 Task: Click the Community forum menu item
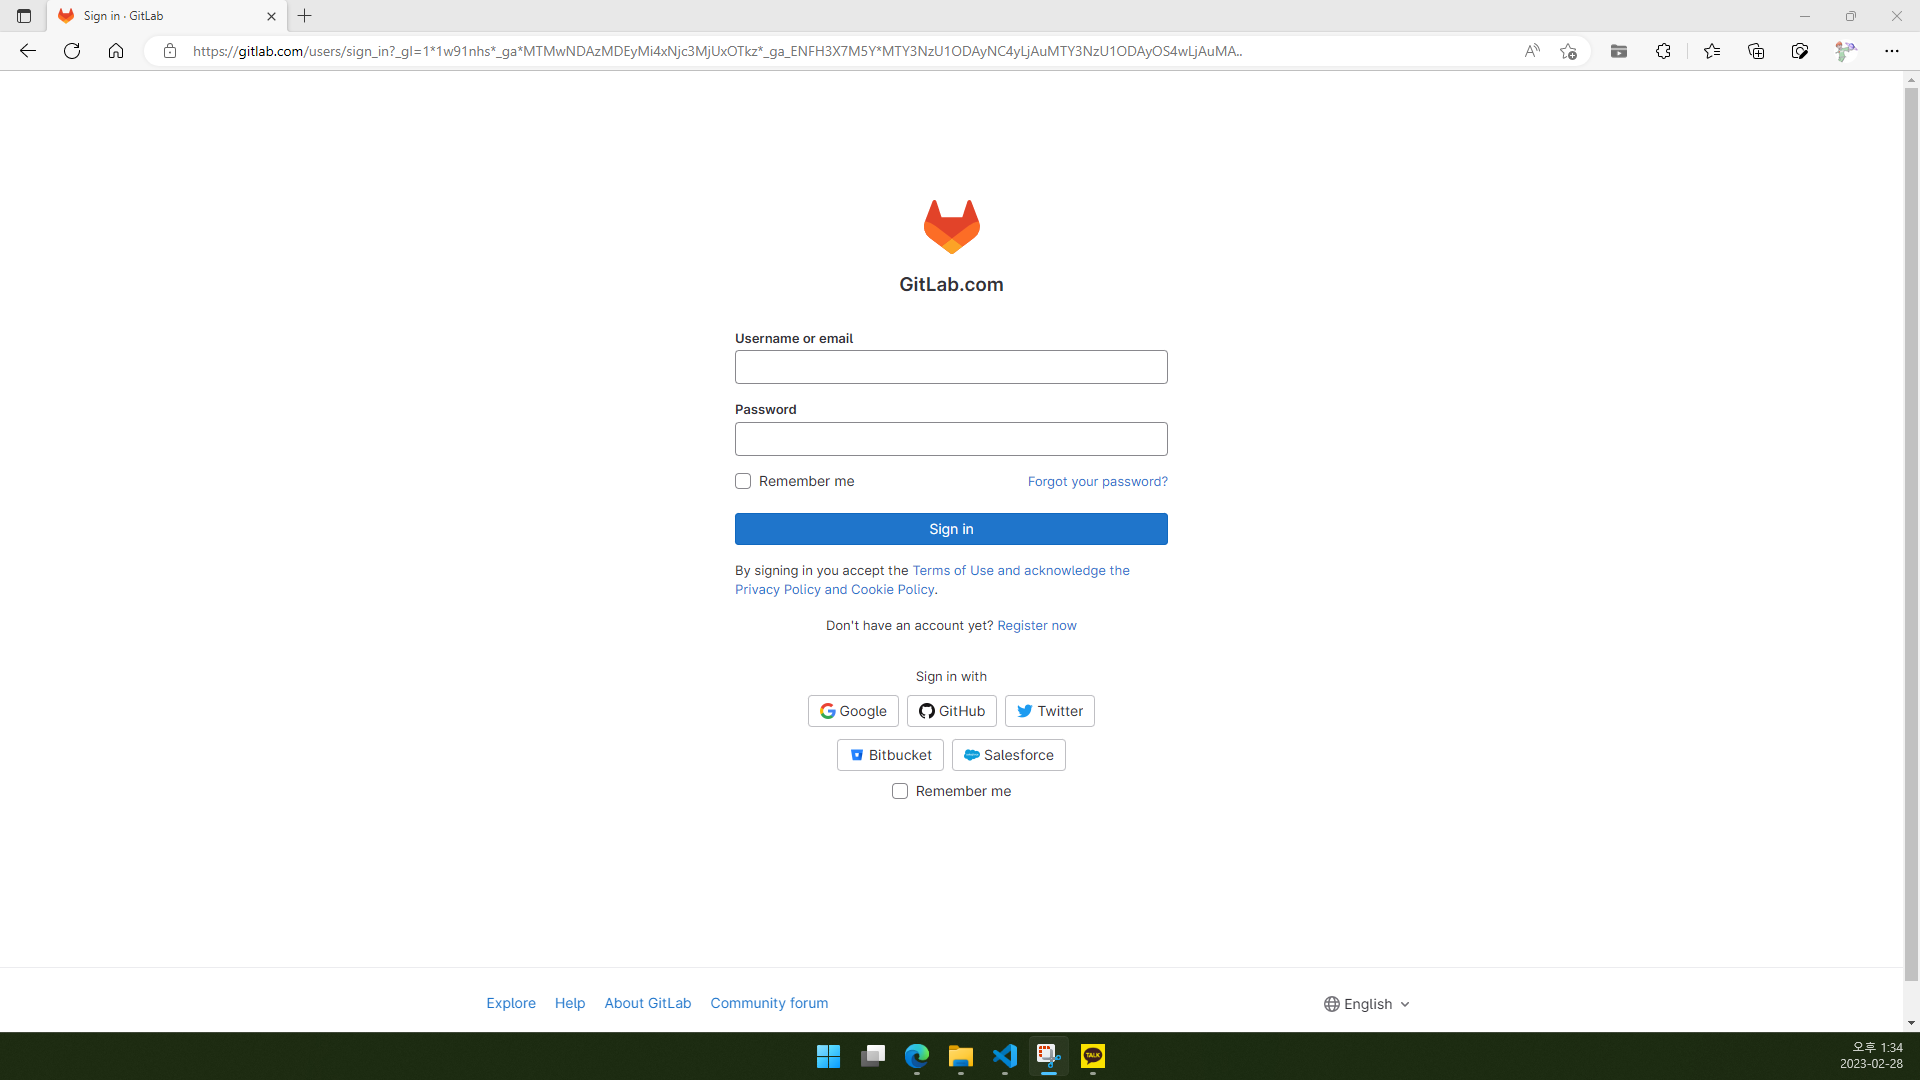pyautogui.click(x=769, y=1004)
